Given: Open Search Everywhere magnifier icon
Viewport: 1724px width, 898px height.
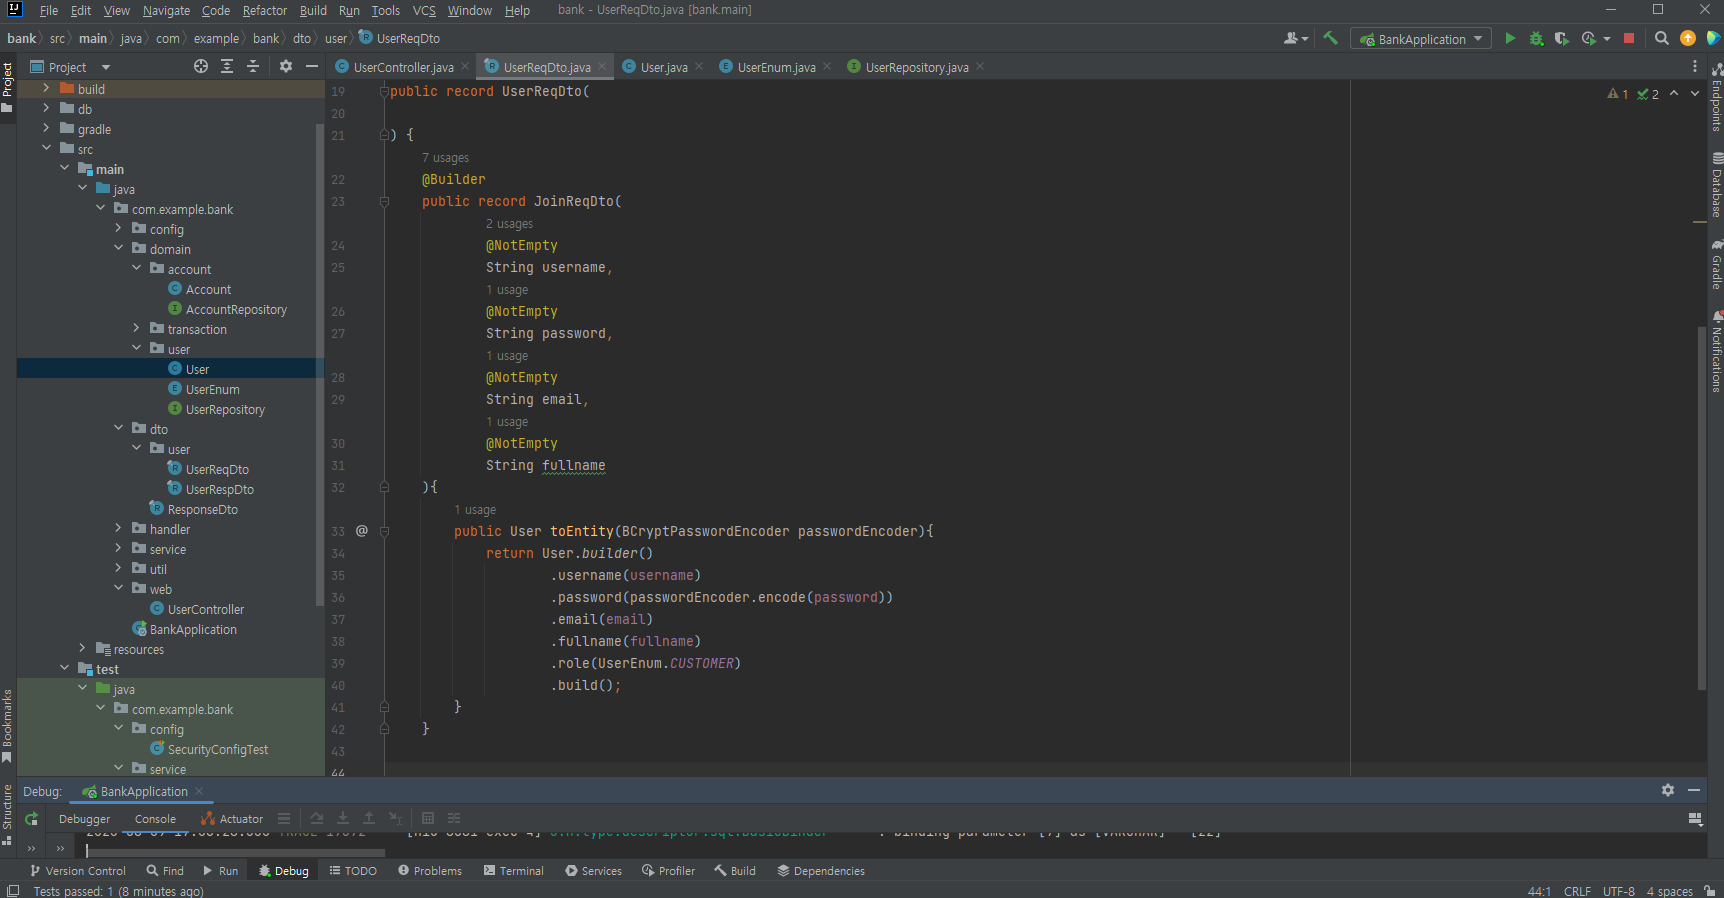Looking at the screenshot, I should point(1662,38).
